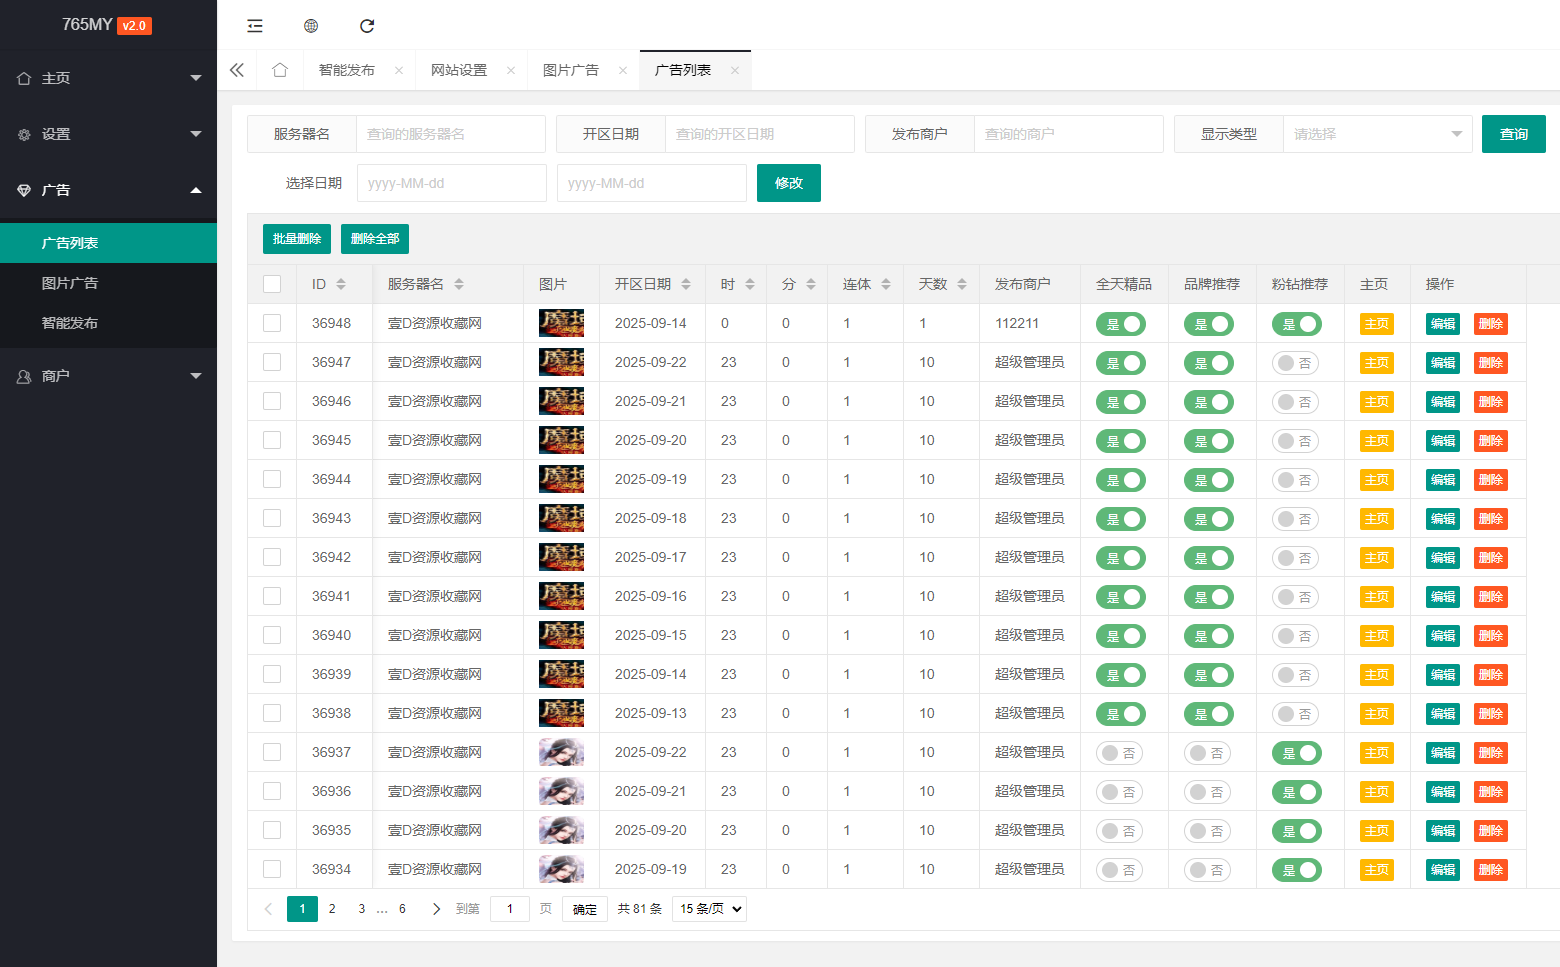Collapse the sidebar with the menu toggle icon
The image size is (1560, 967).
tap(255, 25)
